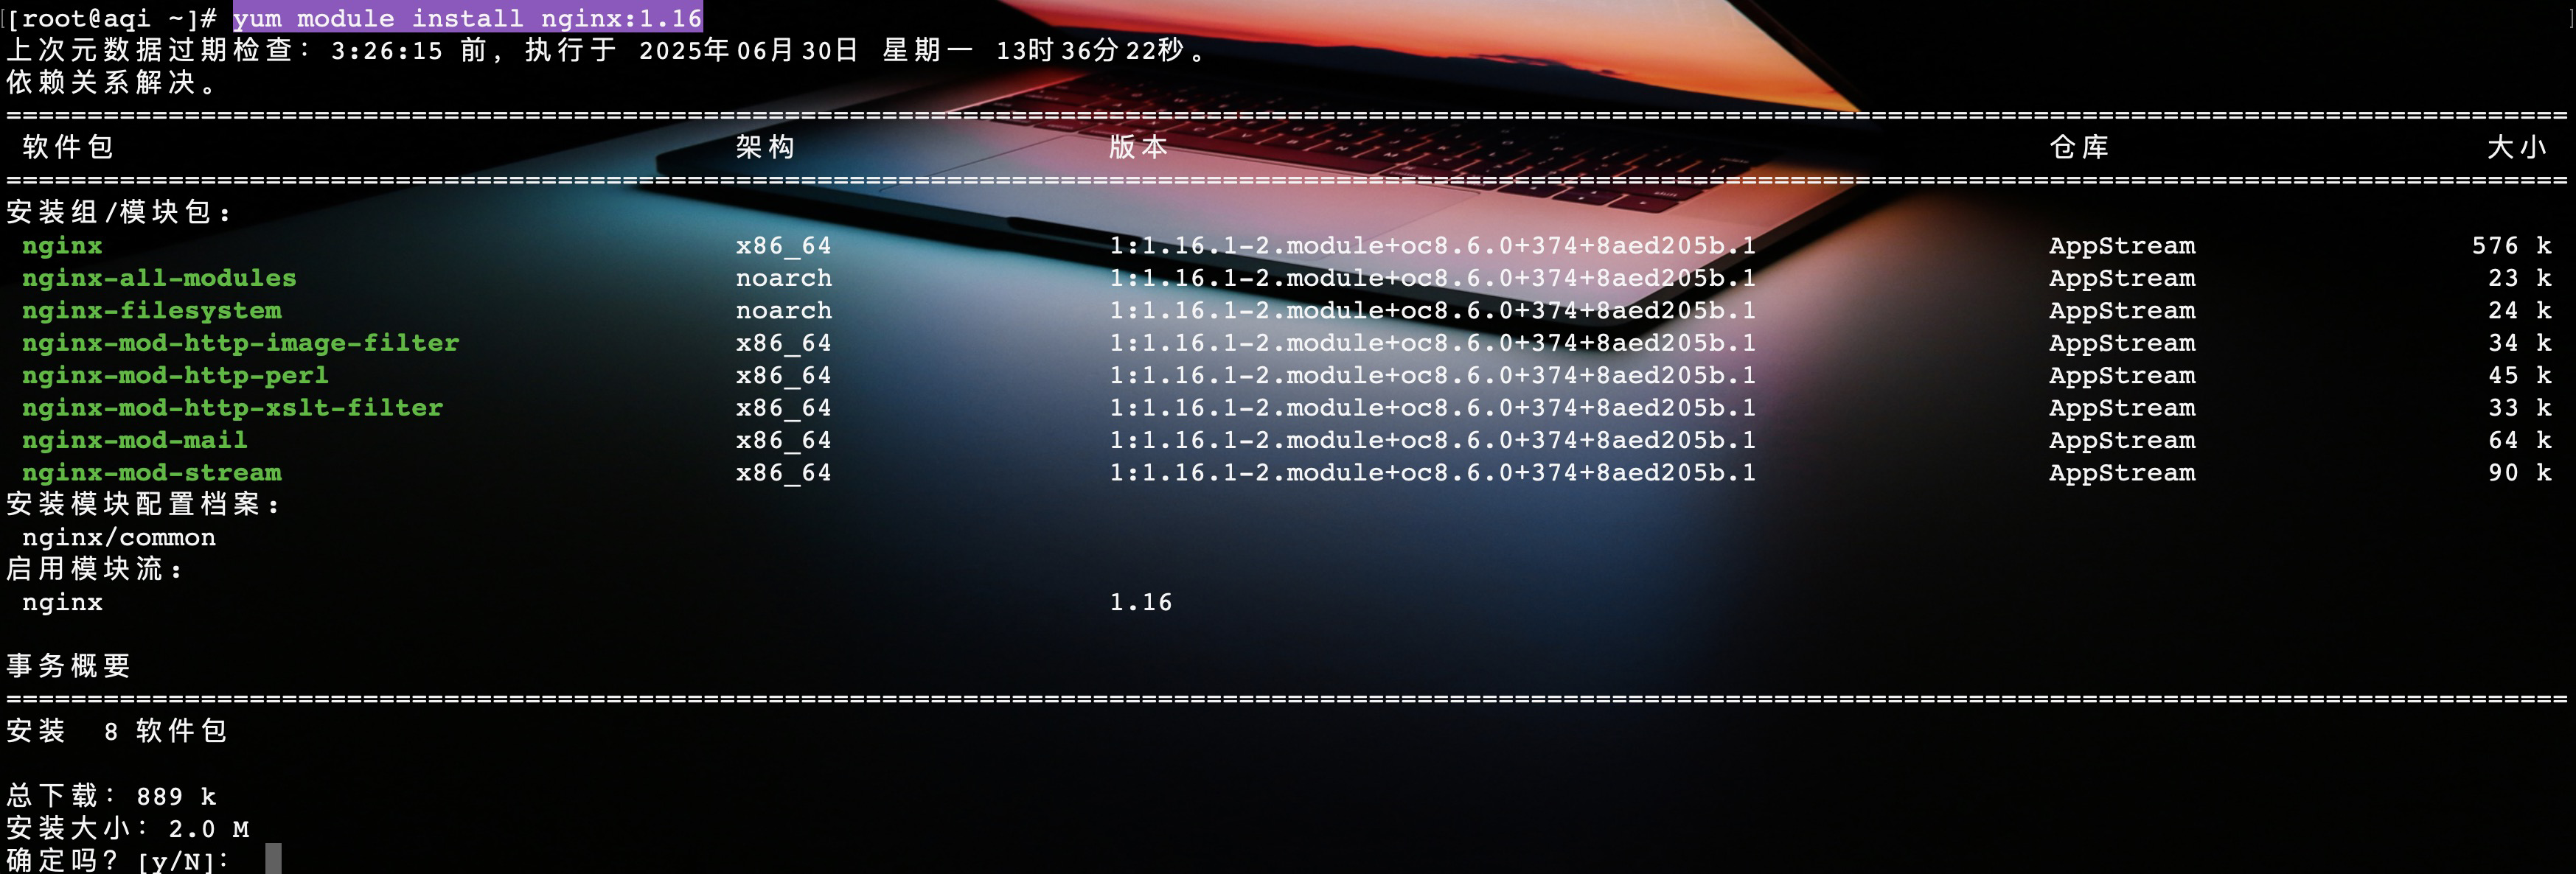Click the version string in nginx-mod-http-perl row
This screenshot has height=874, width=2576.
[1432, 375]
